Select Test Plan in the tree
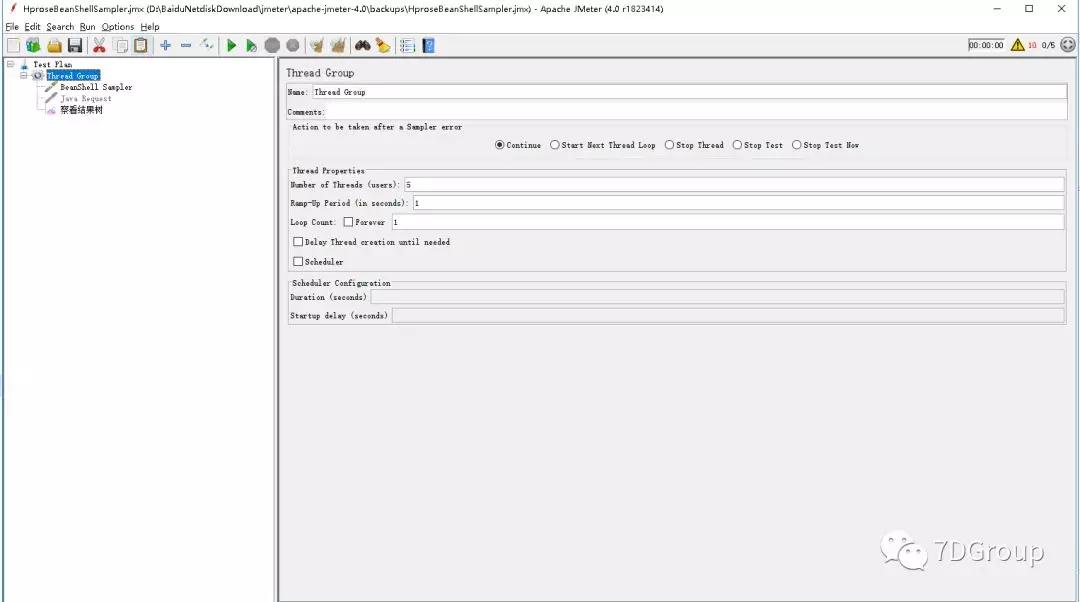The image size is (1080, 602). [x=52, y=64]
